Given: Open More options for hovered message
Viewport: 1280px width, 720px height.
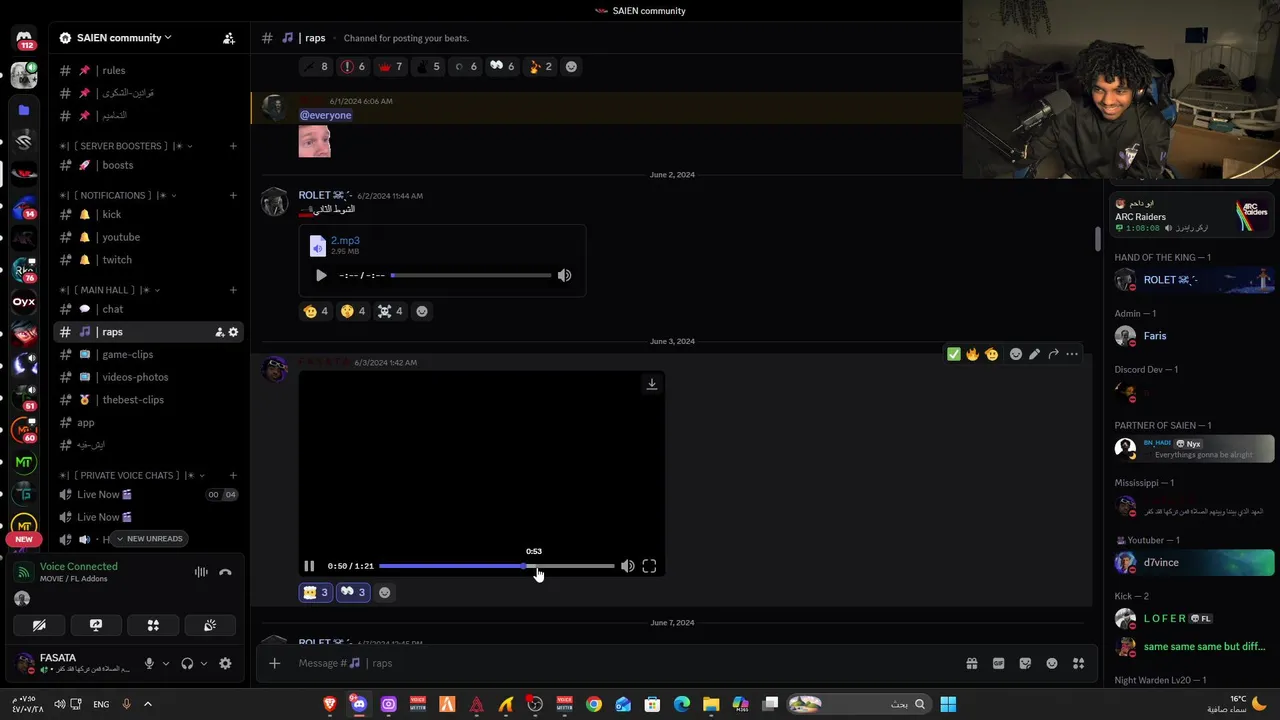Looking at the screenshot, I should point(1072,354).
